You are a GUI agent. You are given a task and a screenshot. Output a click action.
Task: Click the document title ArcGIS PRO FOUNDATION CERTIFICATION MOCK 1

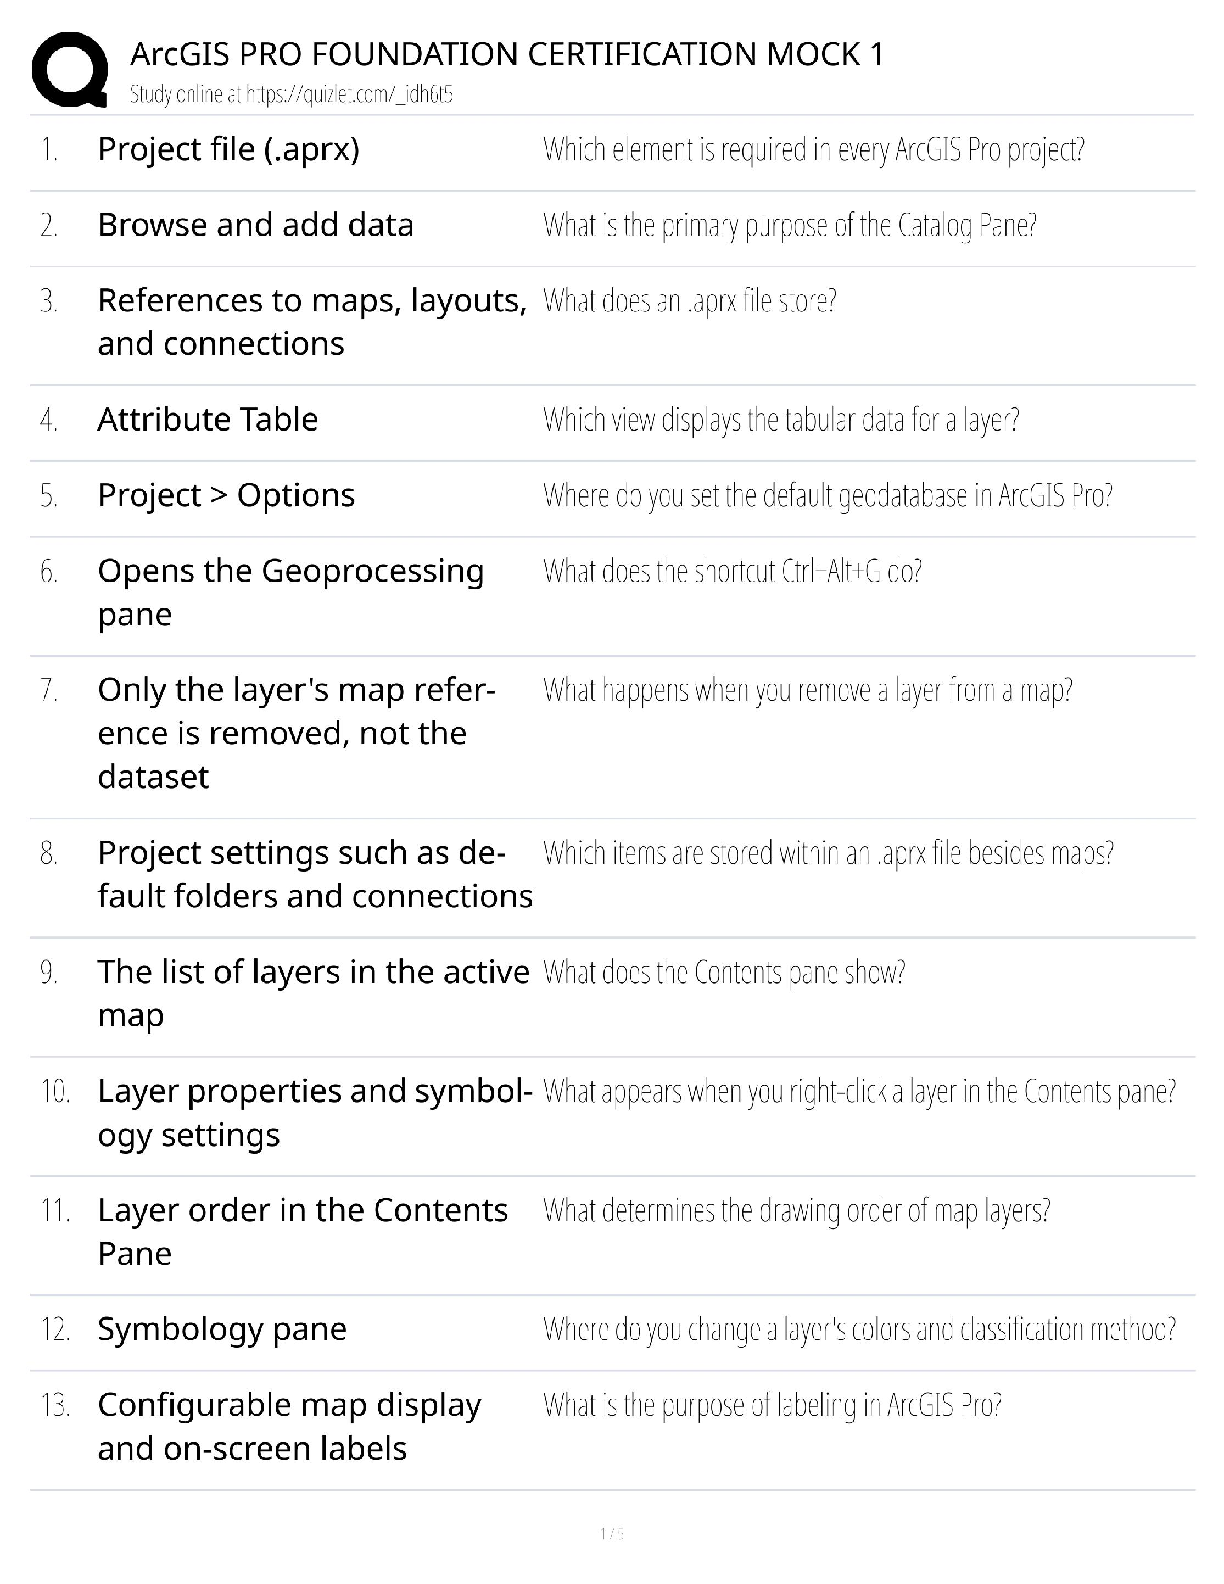point(507,54)
